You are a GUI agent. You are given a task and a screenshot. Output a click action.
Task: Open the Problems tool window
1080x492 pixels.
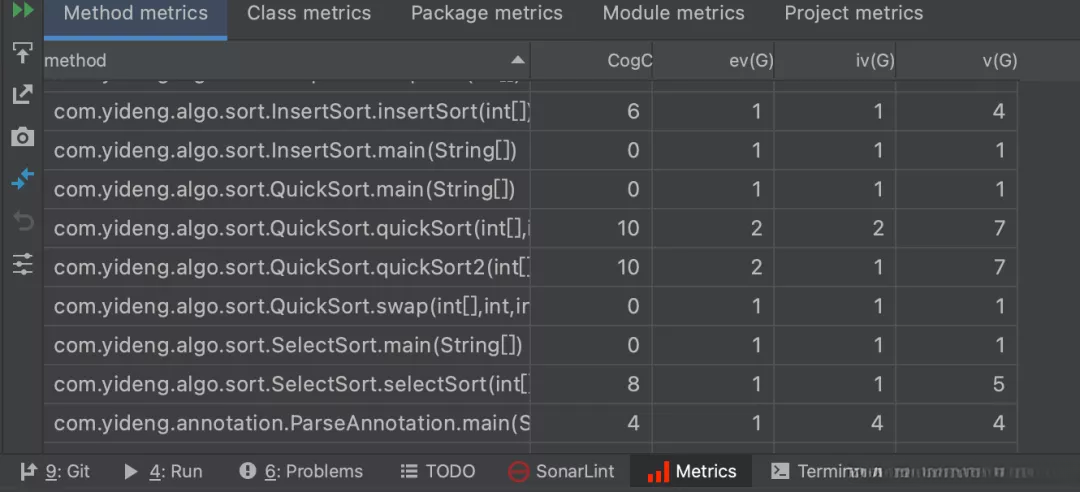(x=302, y=471)
